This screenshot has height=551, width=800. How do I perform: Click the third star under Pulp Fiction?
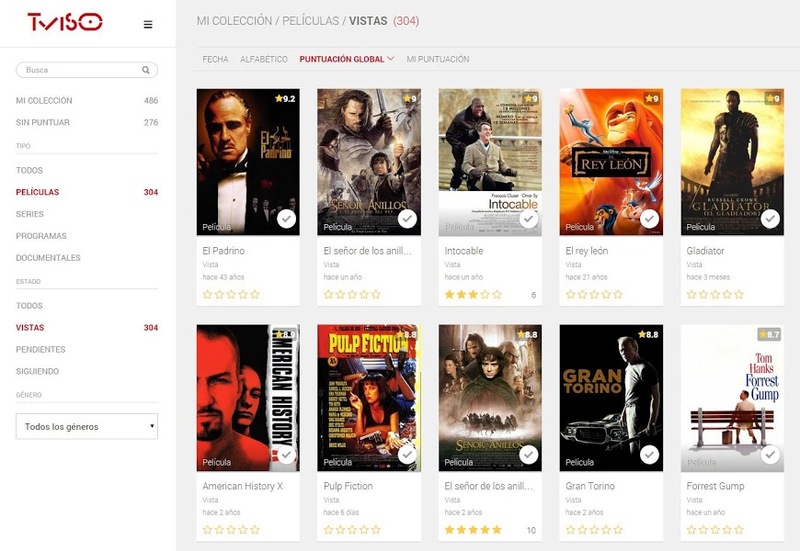352,530
